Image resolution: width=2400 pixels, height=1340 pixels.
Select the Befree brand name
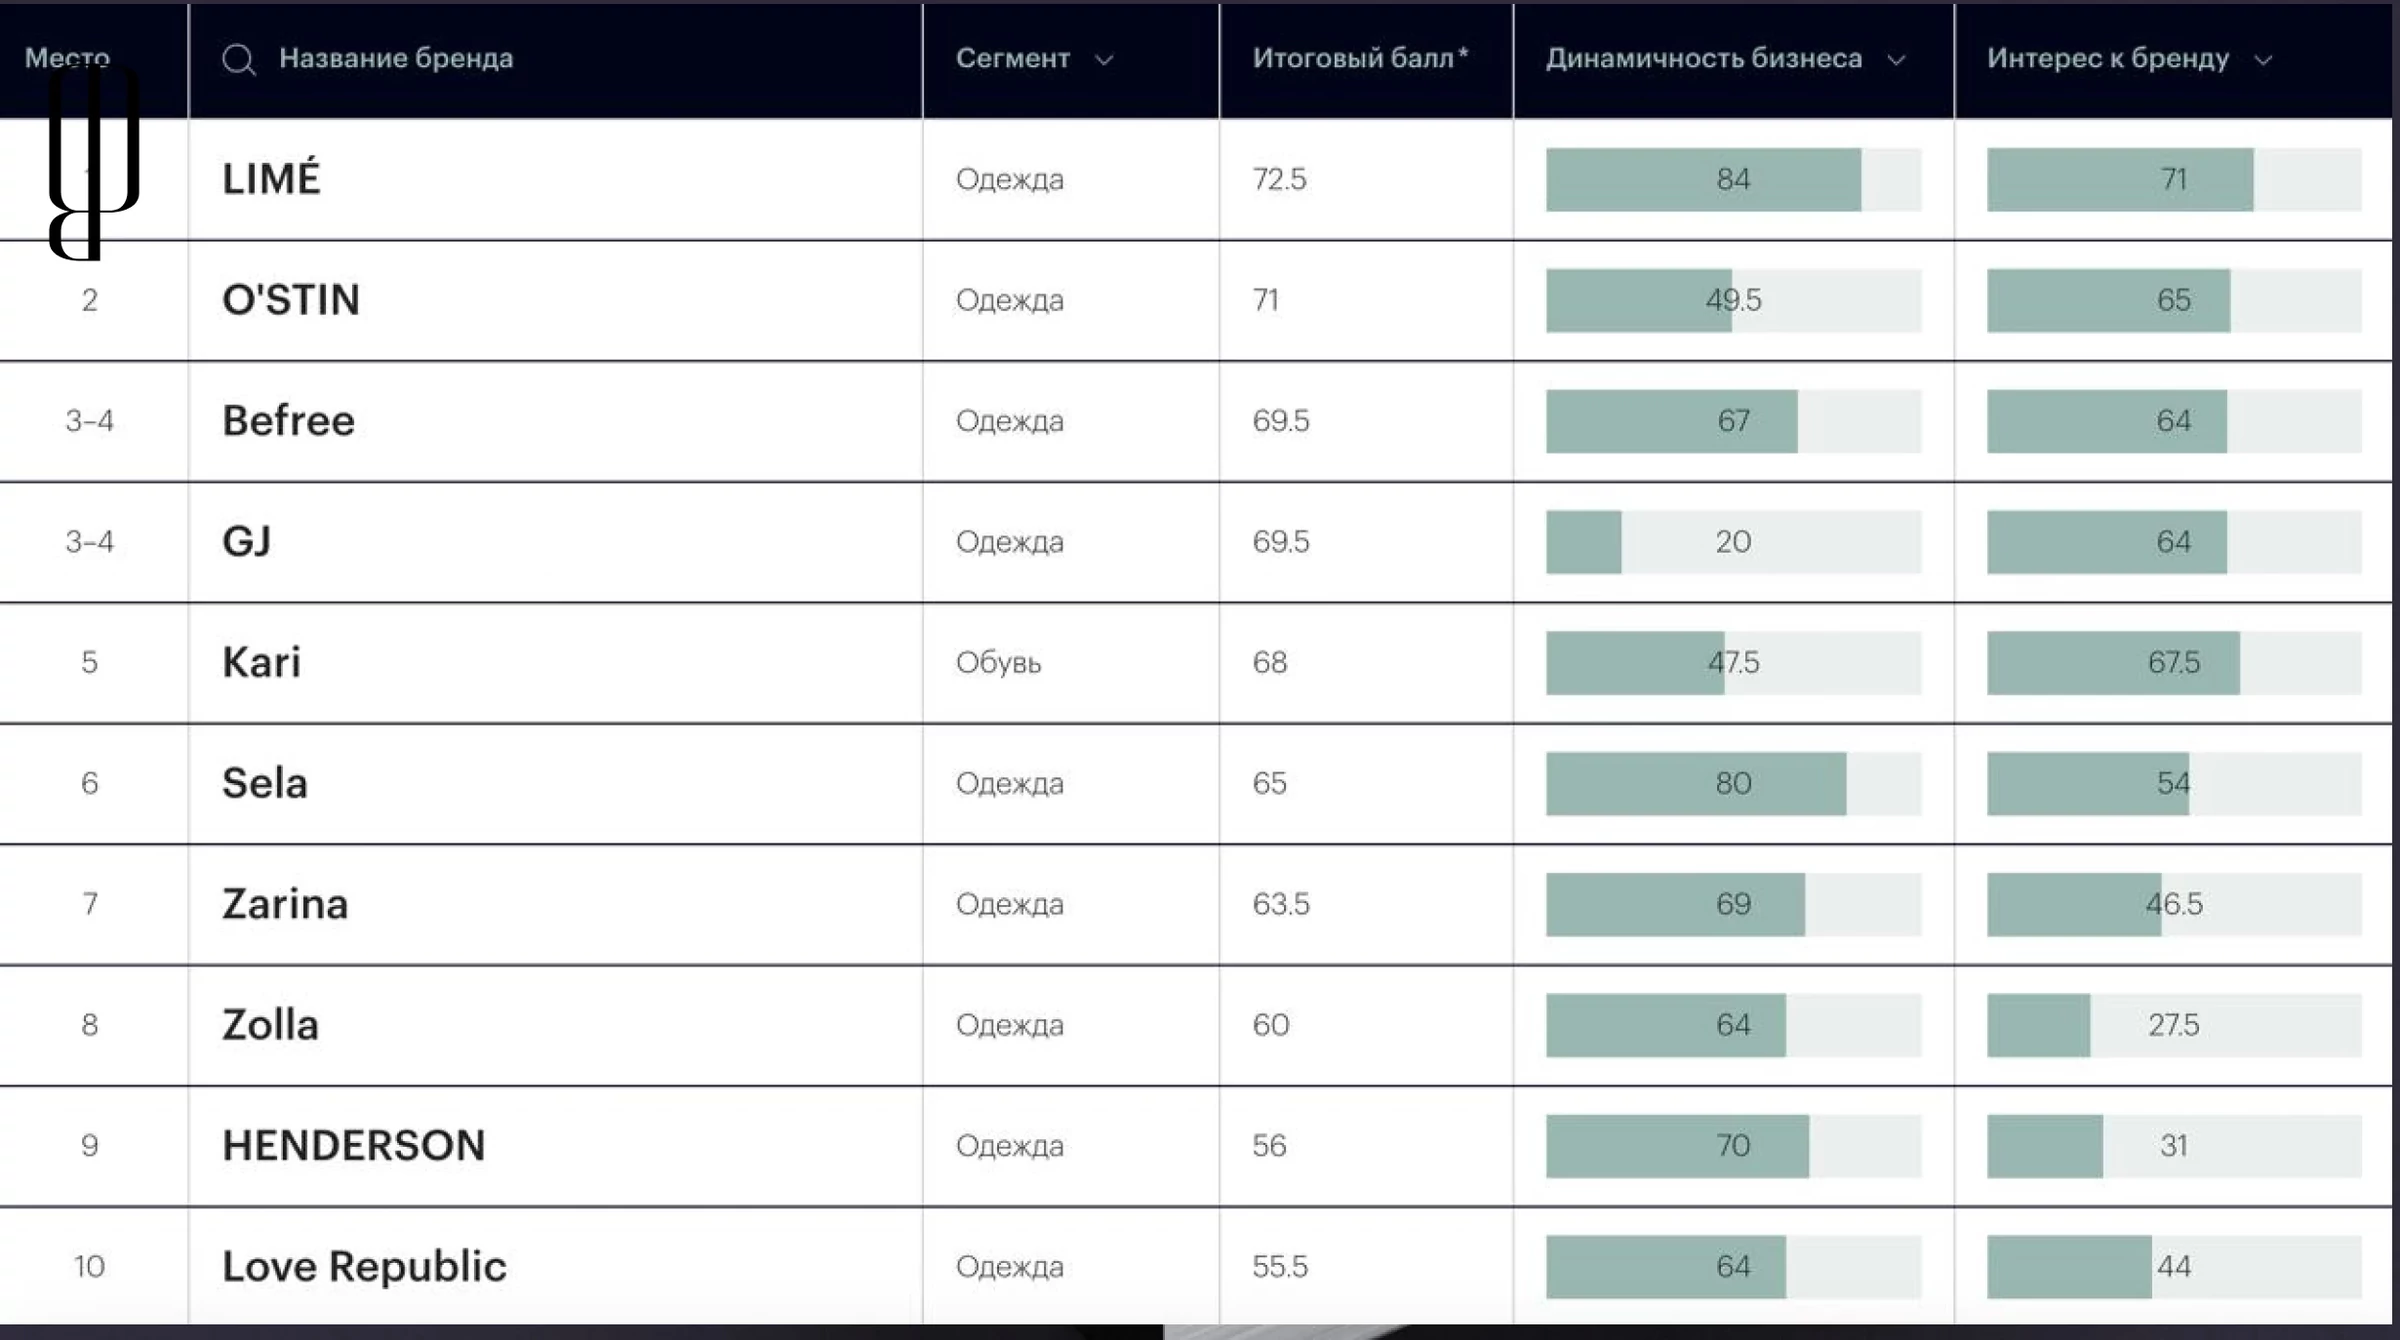pos(288,421)
